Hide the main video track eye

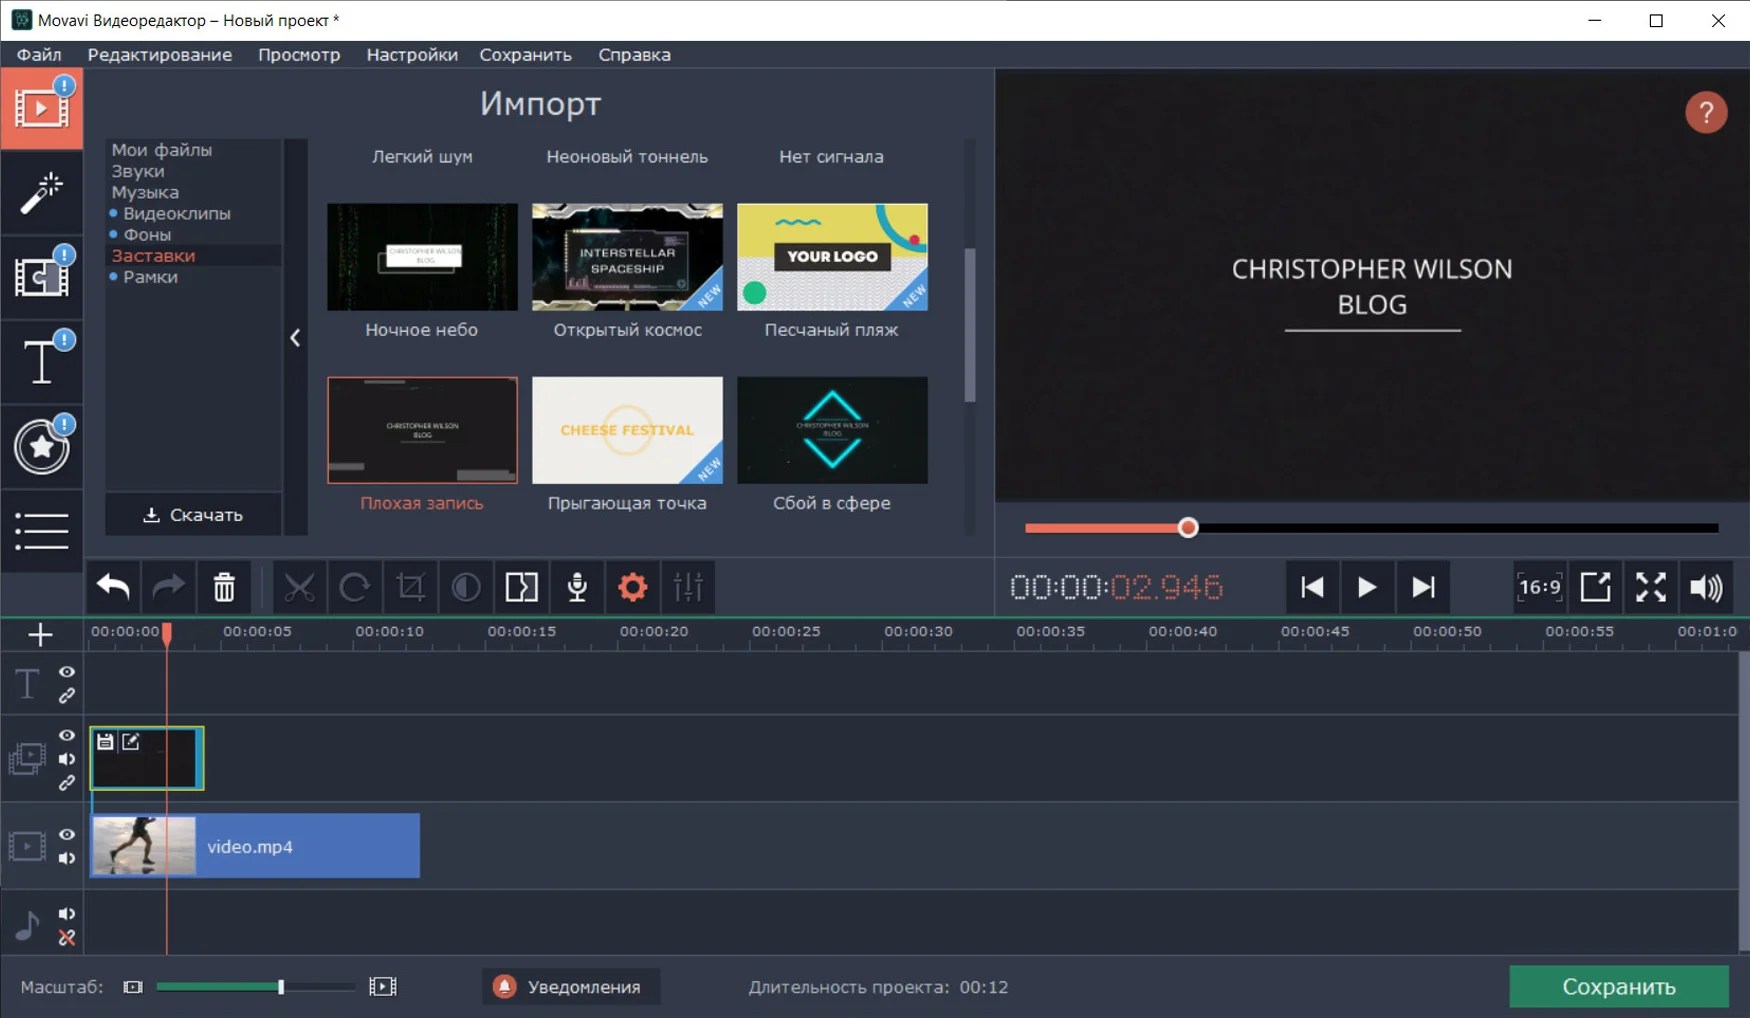click(x=67, y=834)
